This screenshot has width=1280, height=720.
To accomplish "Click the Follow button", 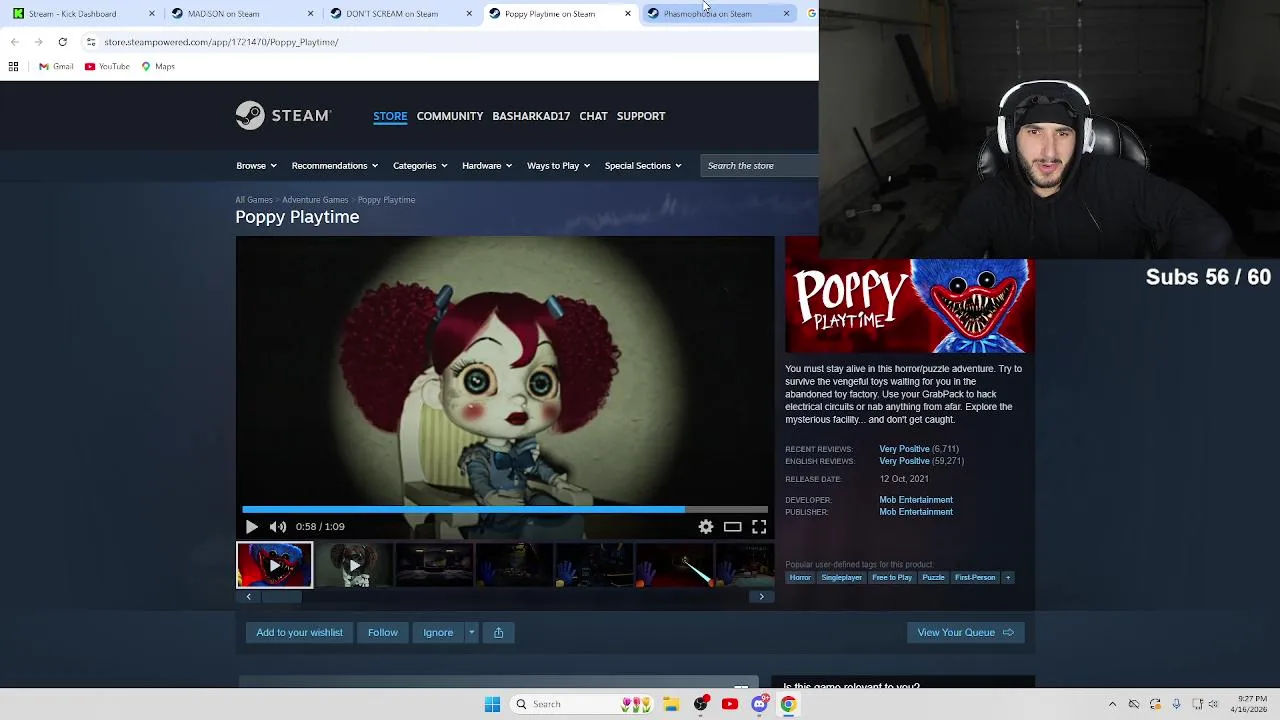I will 383,632.
